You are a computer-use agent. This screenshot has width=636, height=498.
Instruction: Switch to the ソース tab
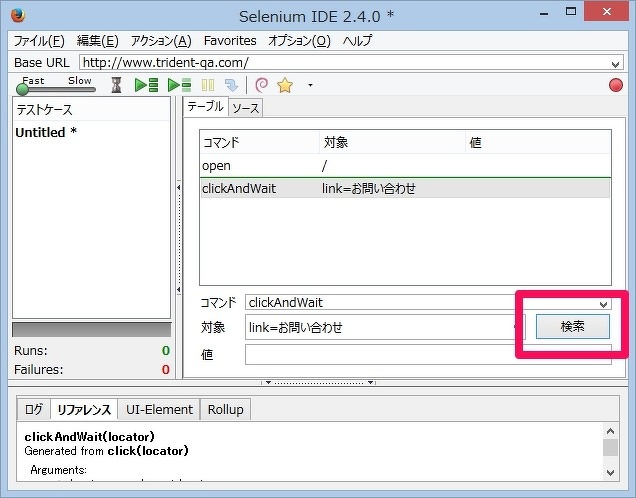pos(246,107)
